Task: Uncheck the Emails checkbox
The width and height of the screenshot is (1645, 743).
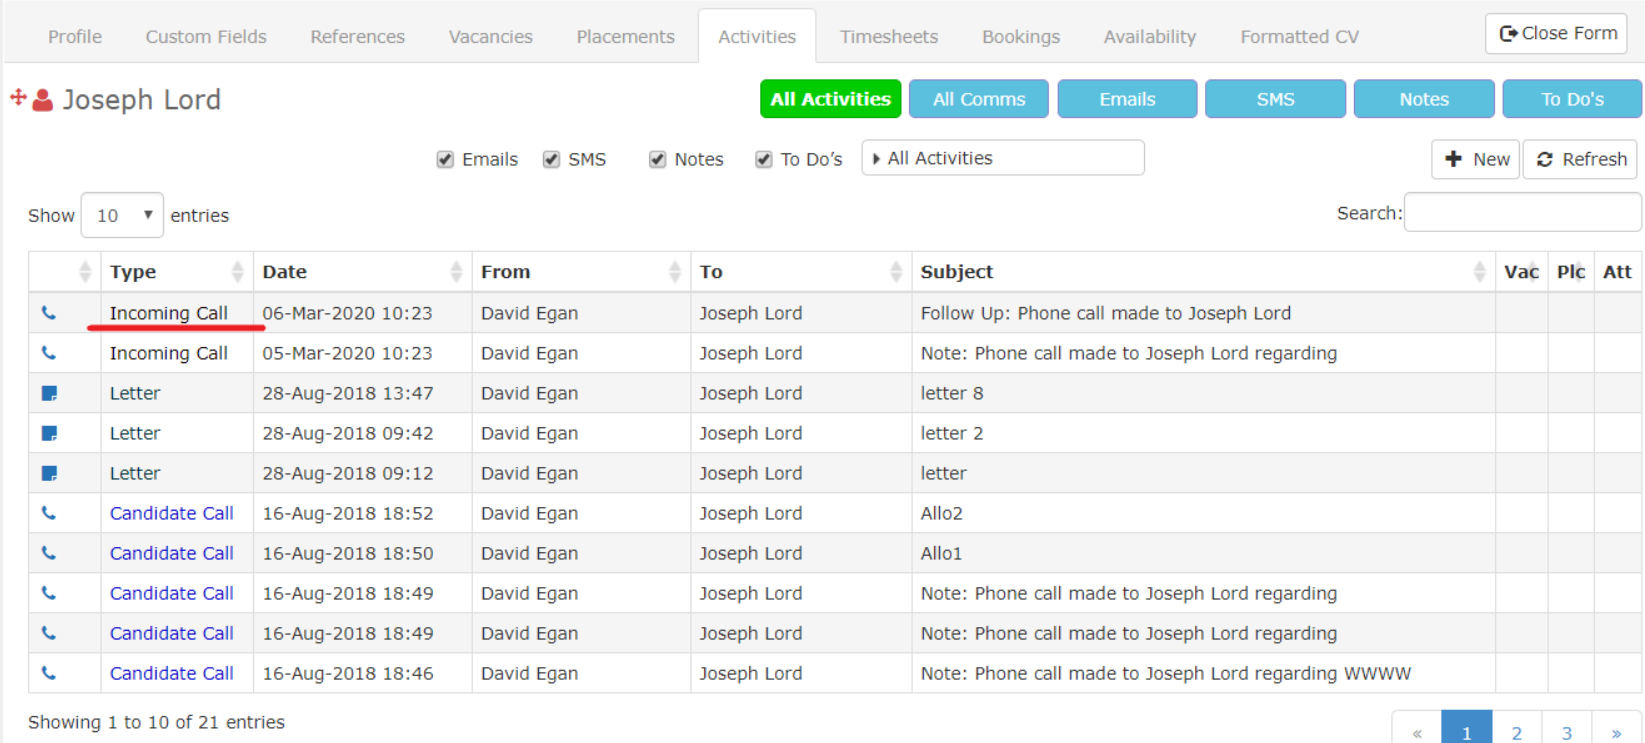Action: coord(446,159)
